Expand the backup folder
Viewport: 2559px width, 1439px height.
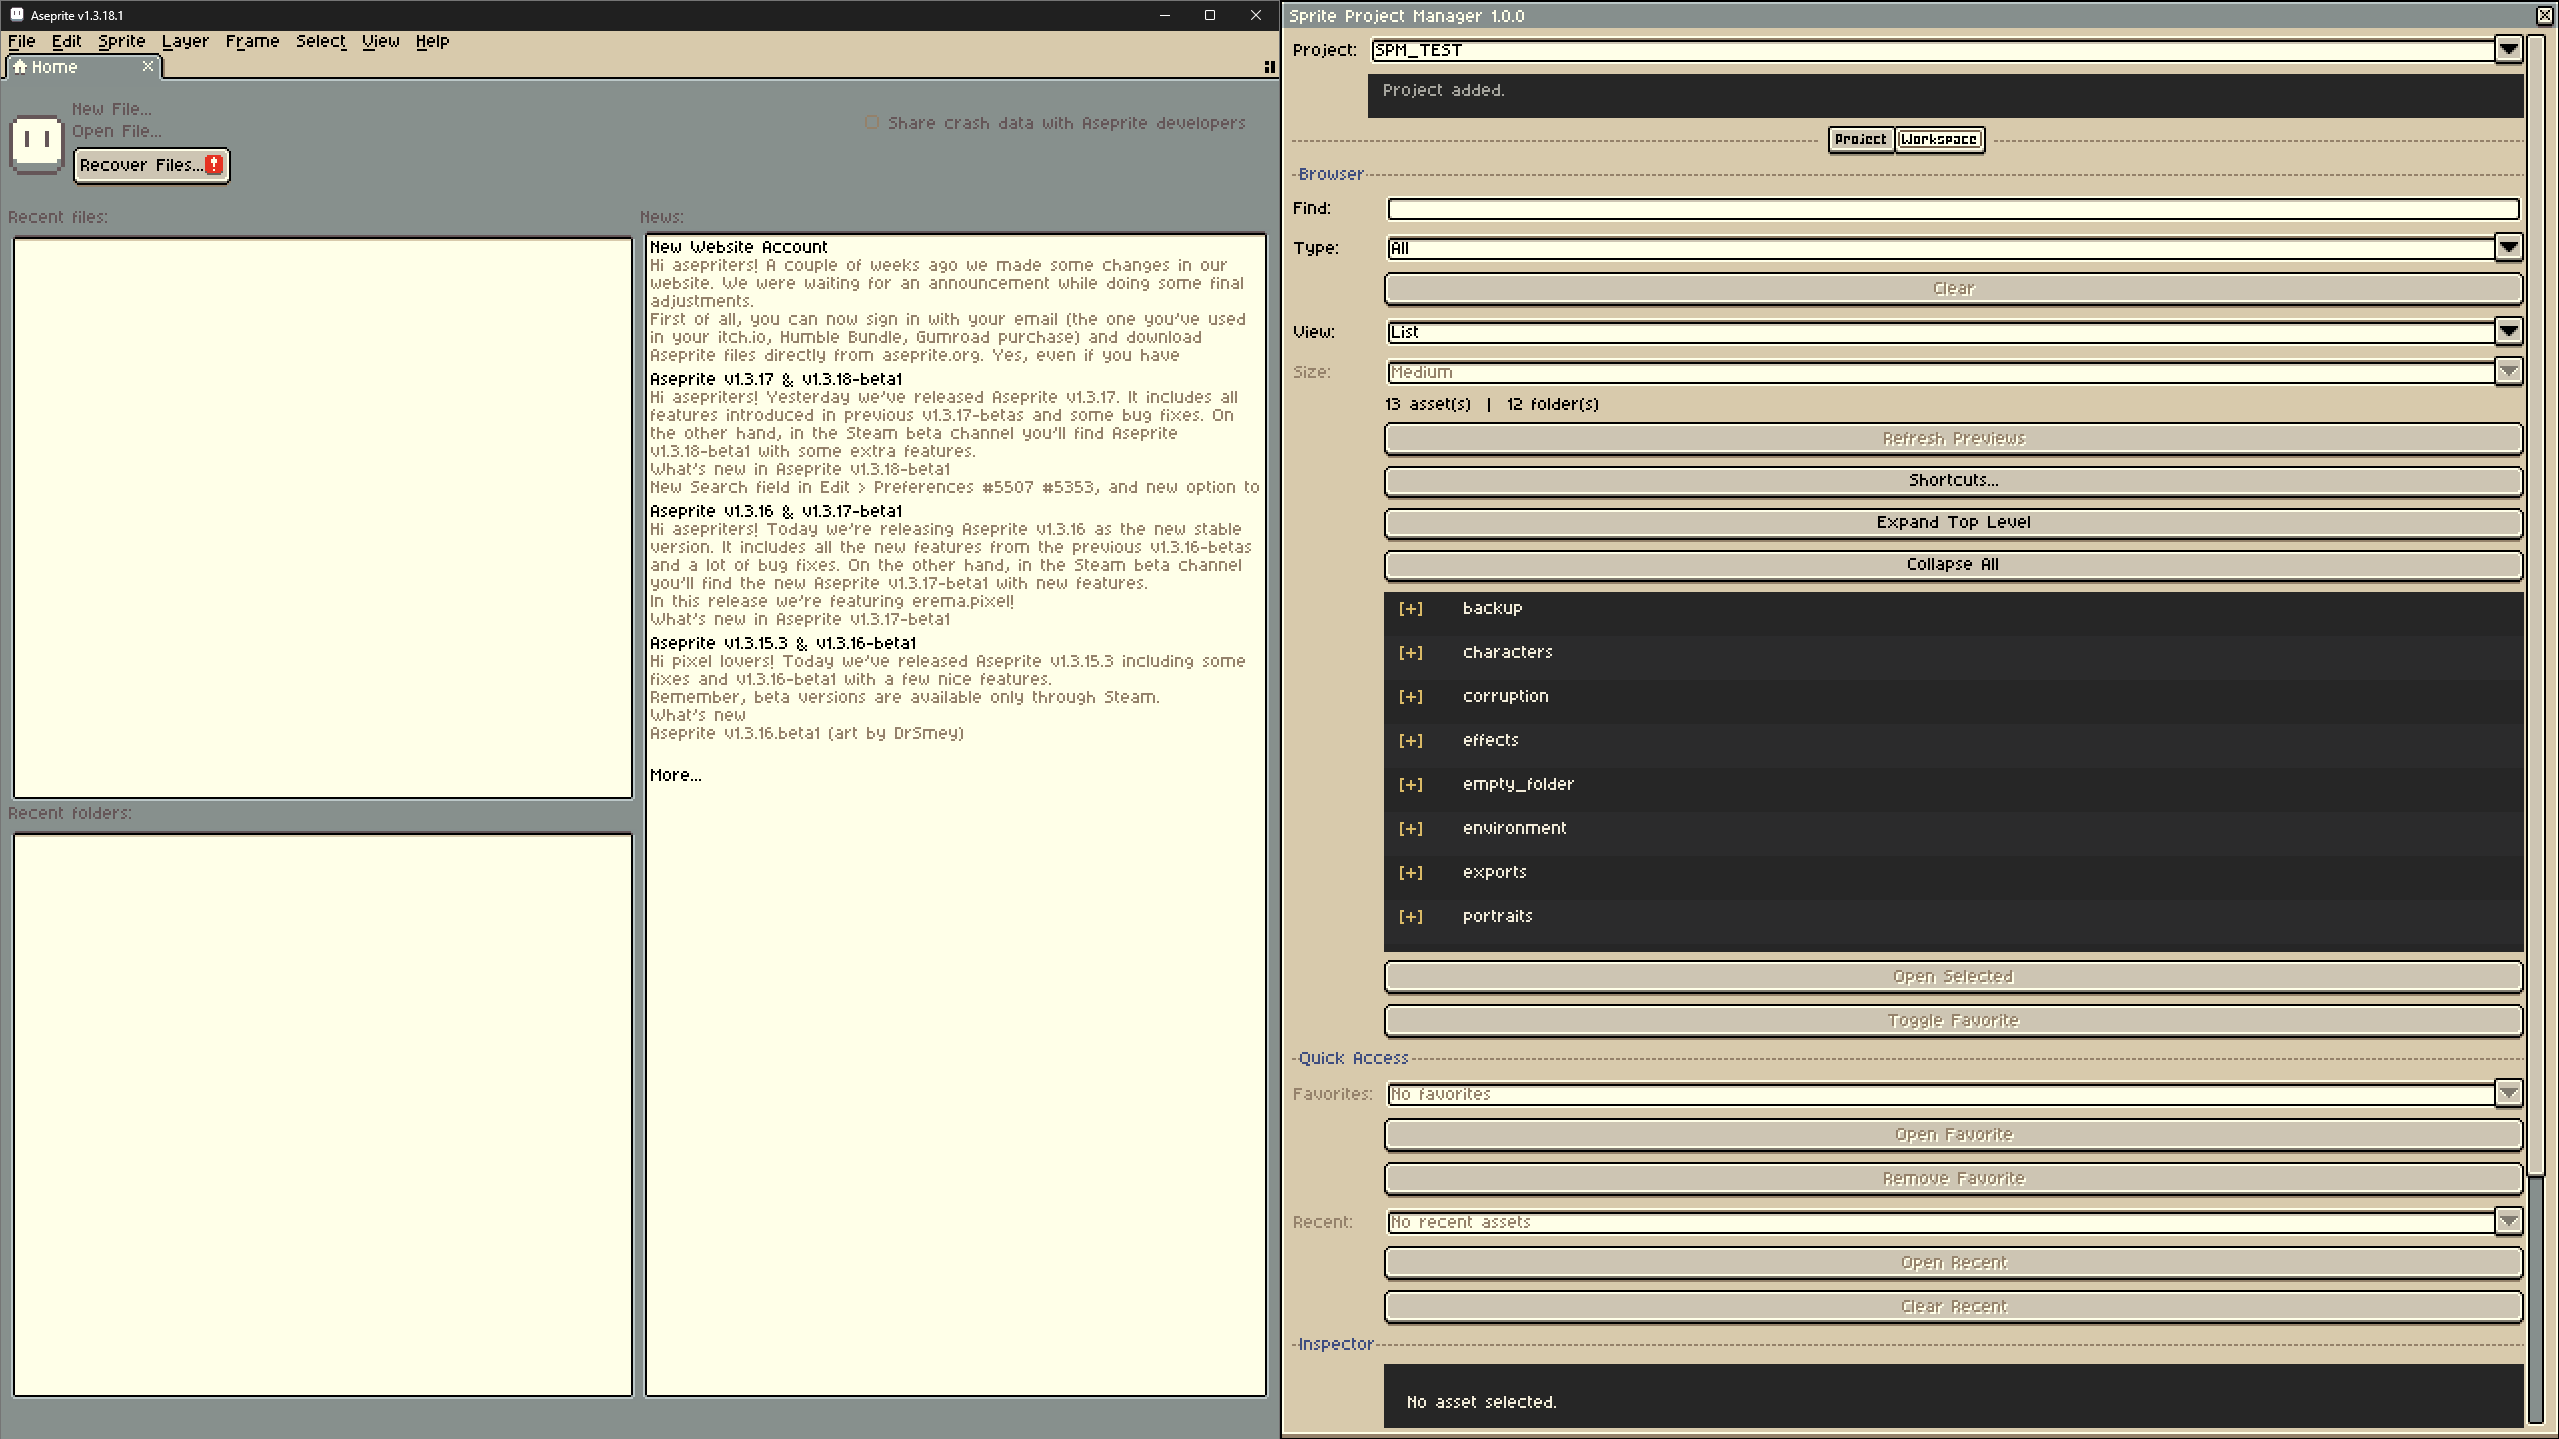coord(1410,609)
